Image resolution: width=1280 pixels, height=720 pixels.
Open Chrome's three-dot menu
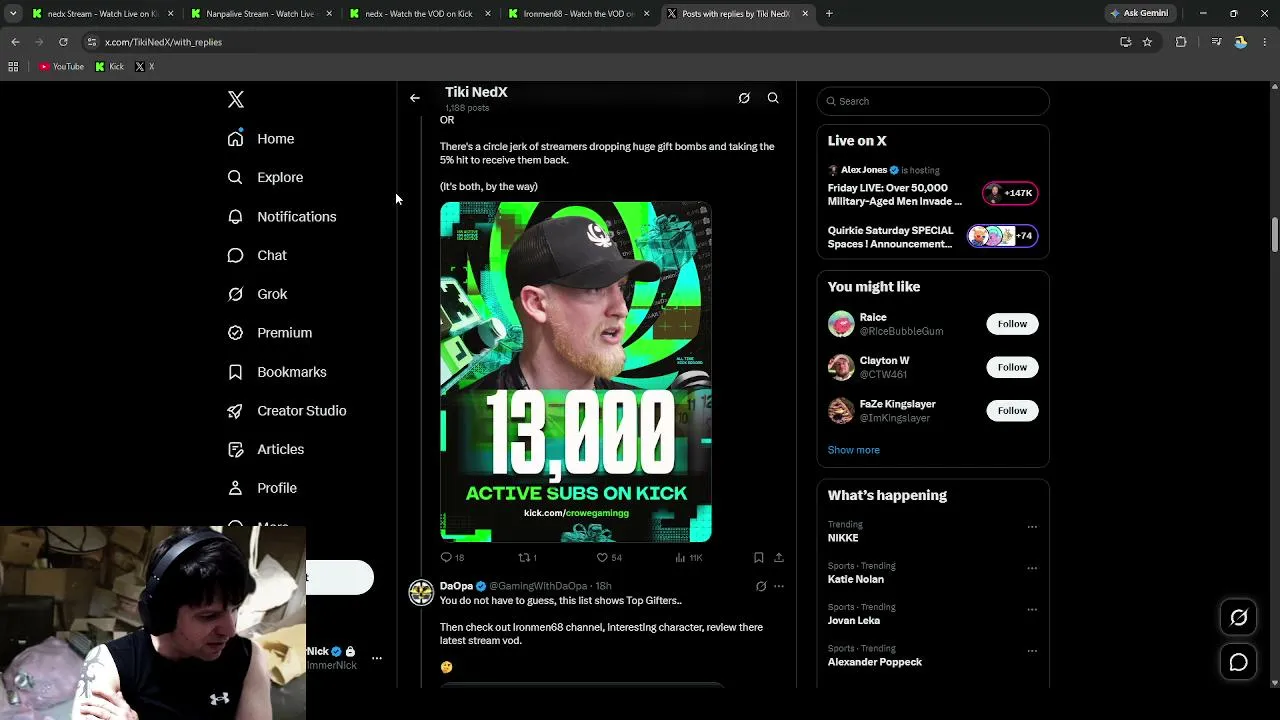(x=1265, y=42)
